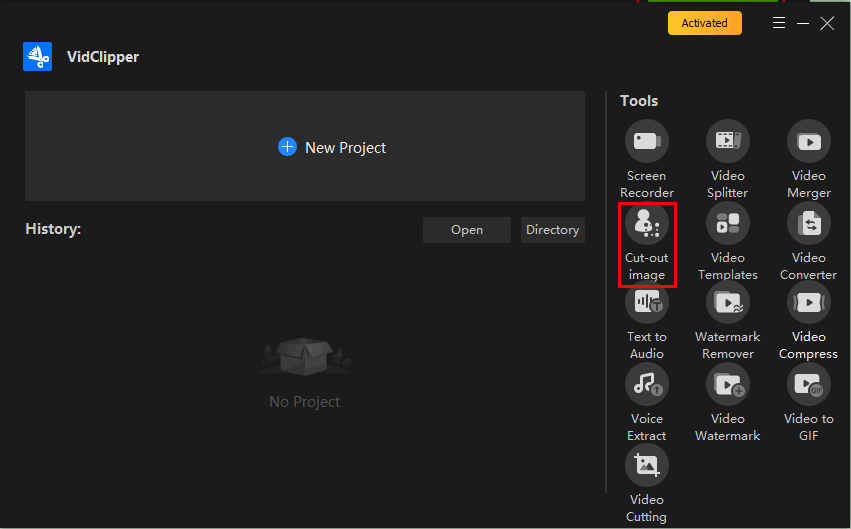Launch the Video Converter tool
The width and height of the screenshot is (851, 529).
pos(808,224)
